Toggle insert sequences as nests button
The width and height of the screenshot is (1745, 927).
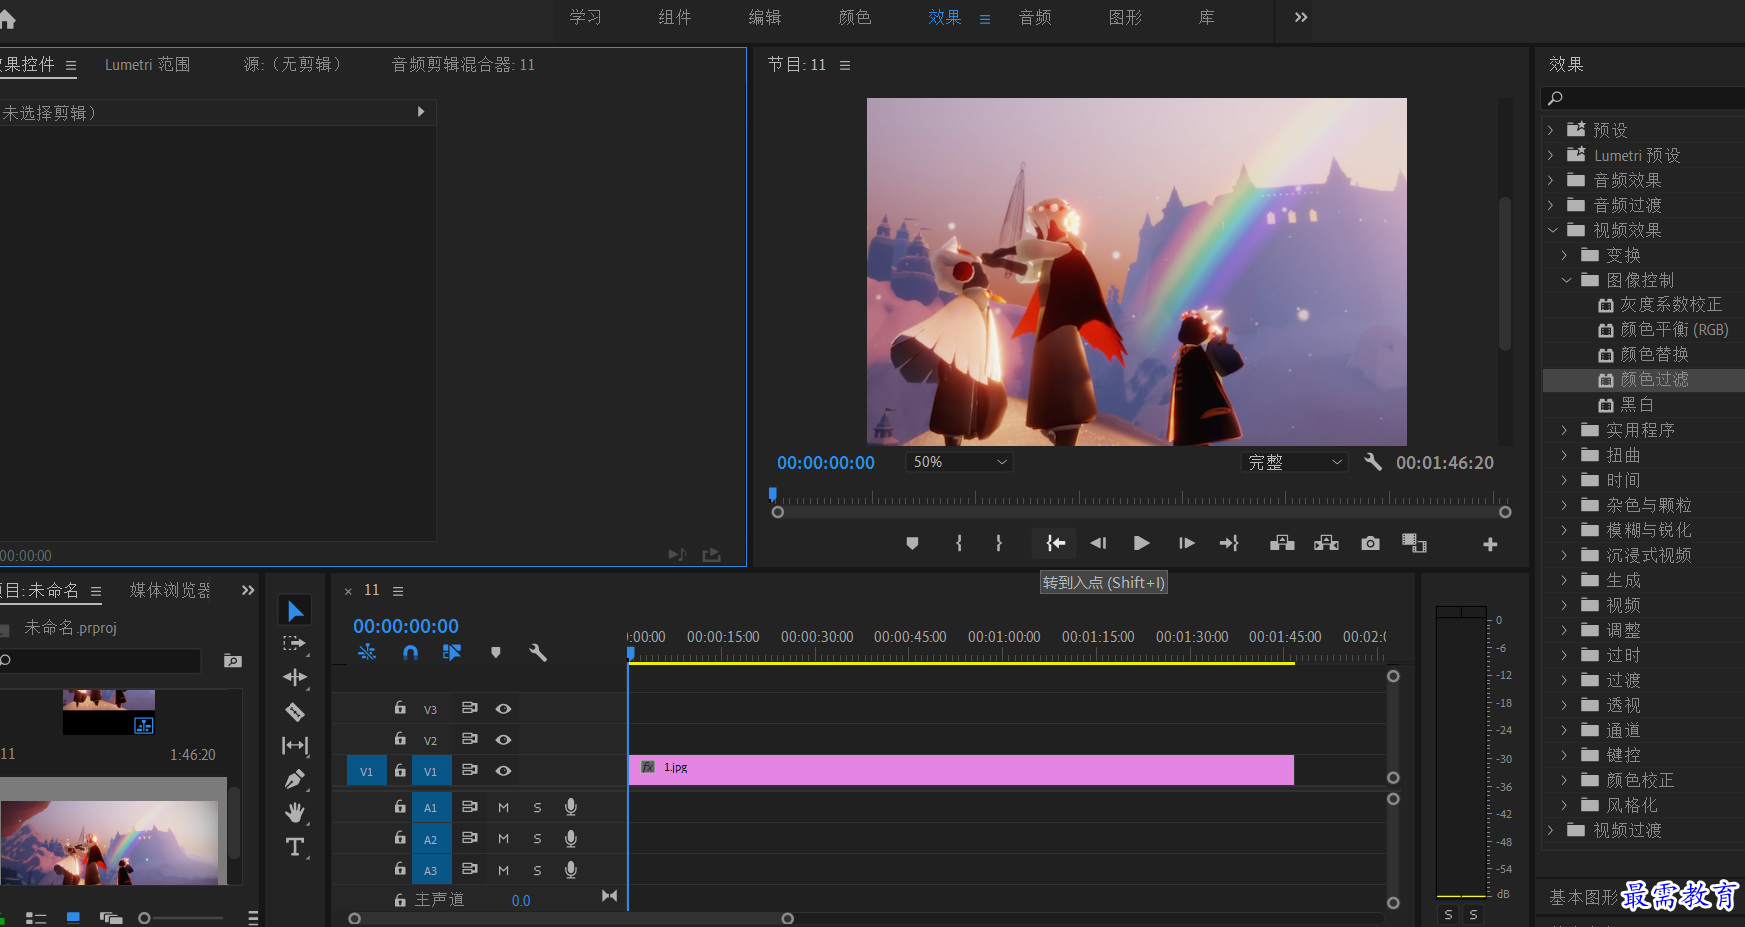[367, 652]
